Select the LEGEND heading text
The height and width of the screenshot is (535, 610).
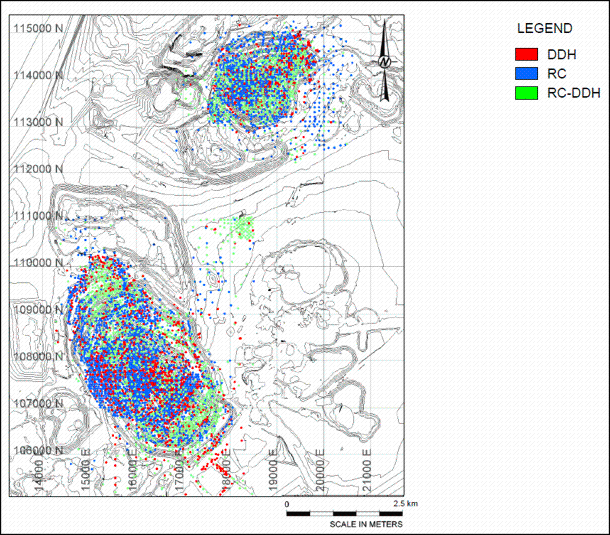tap(545, 28)
